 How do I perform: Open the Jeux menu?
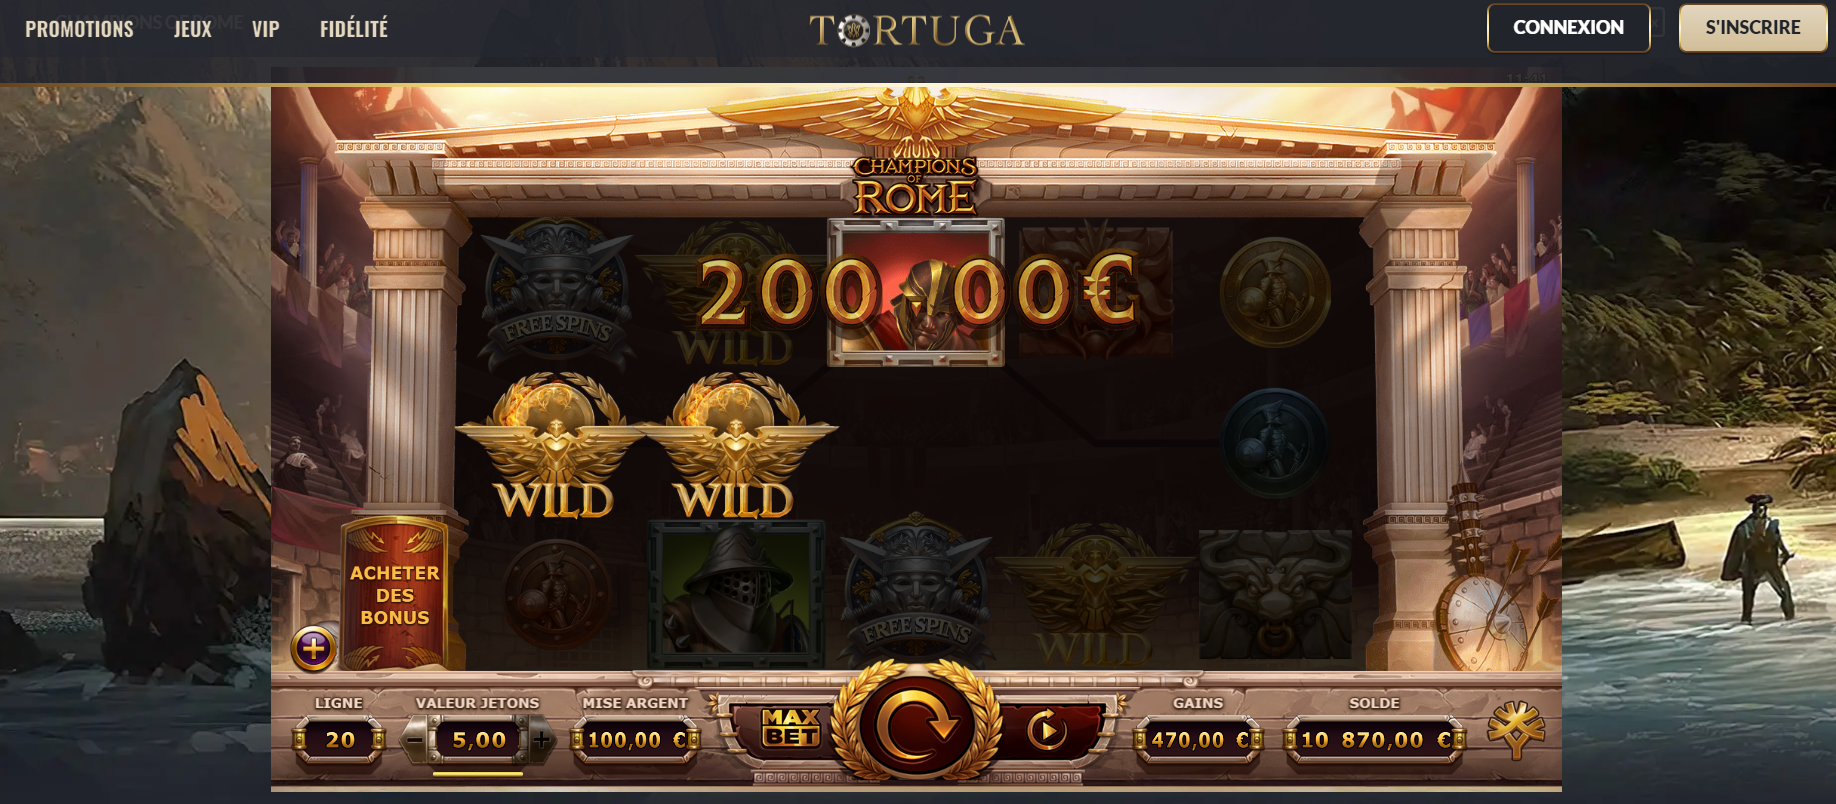coord(193,29)
